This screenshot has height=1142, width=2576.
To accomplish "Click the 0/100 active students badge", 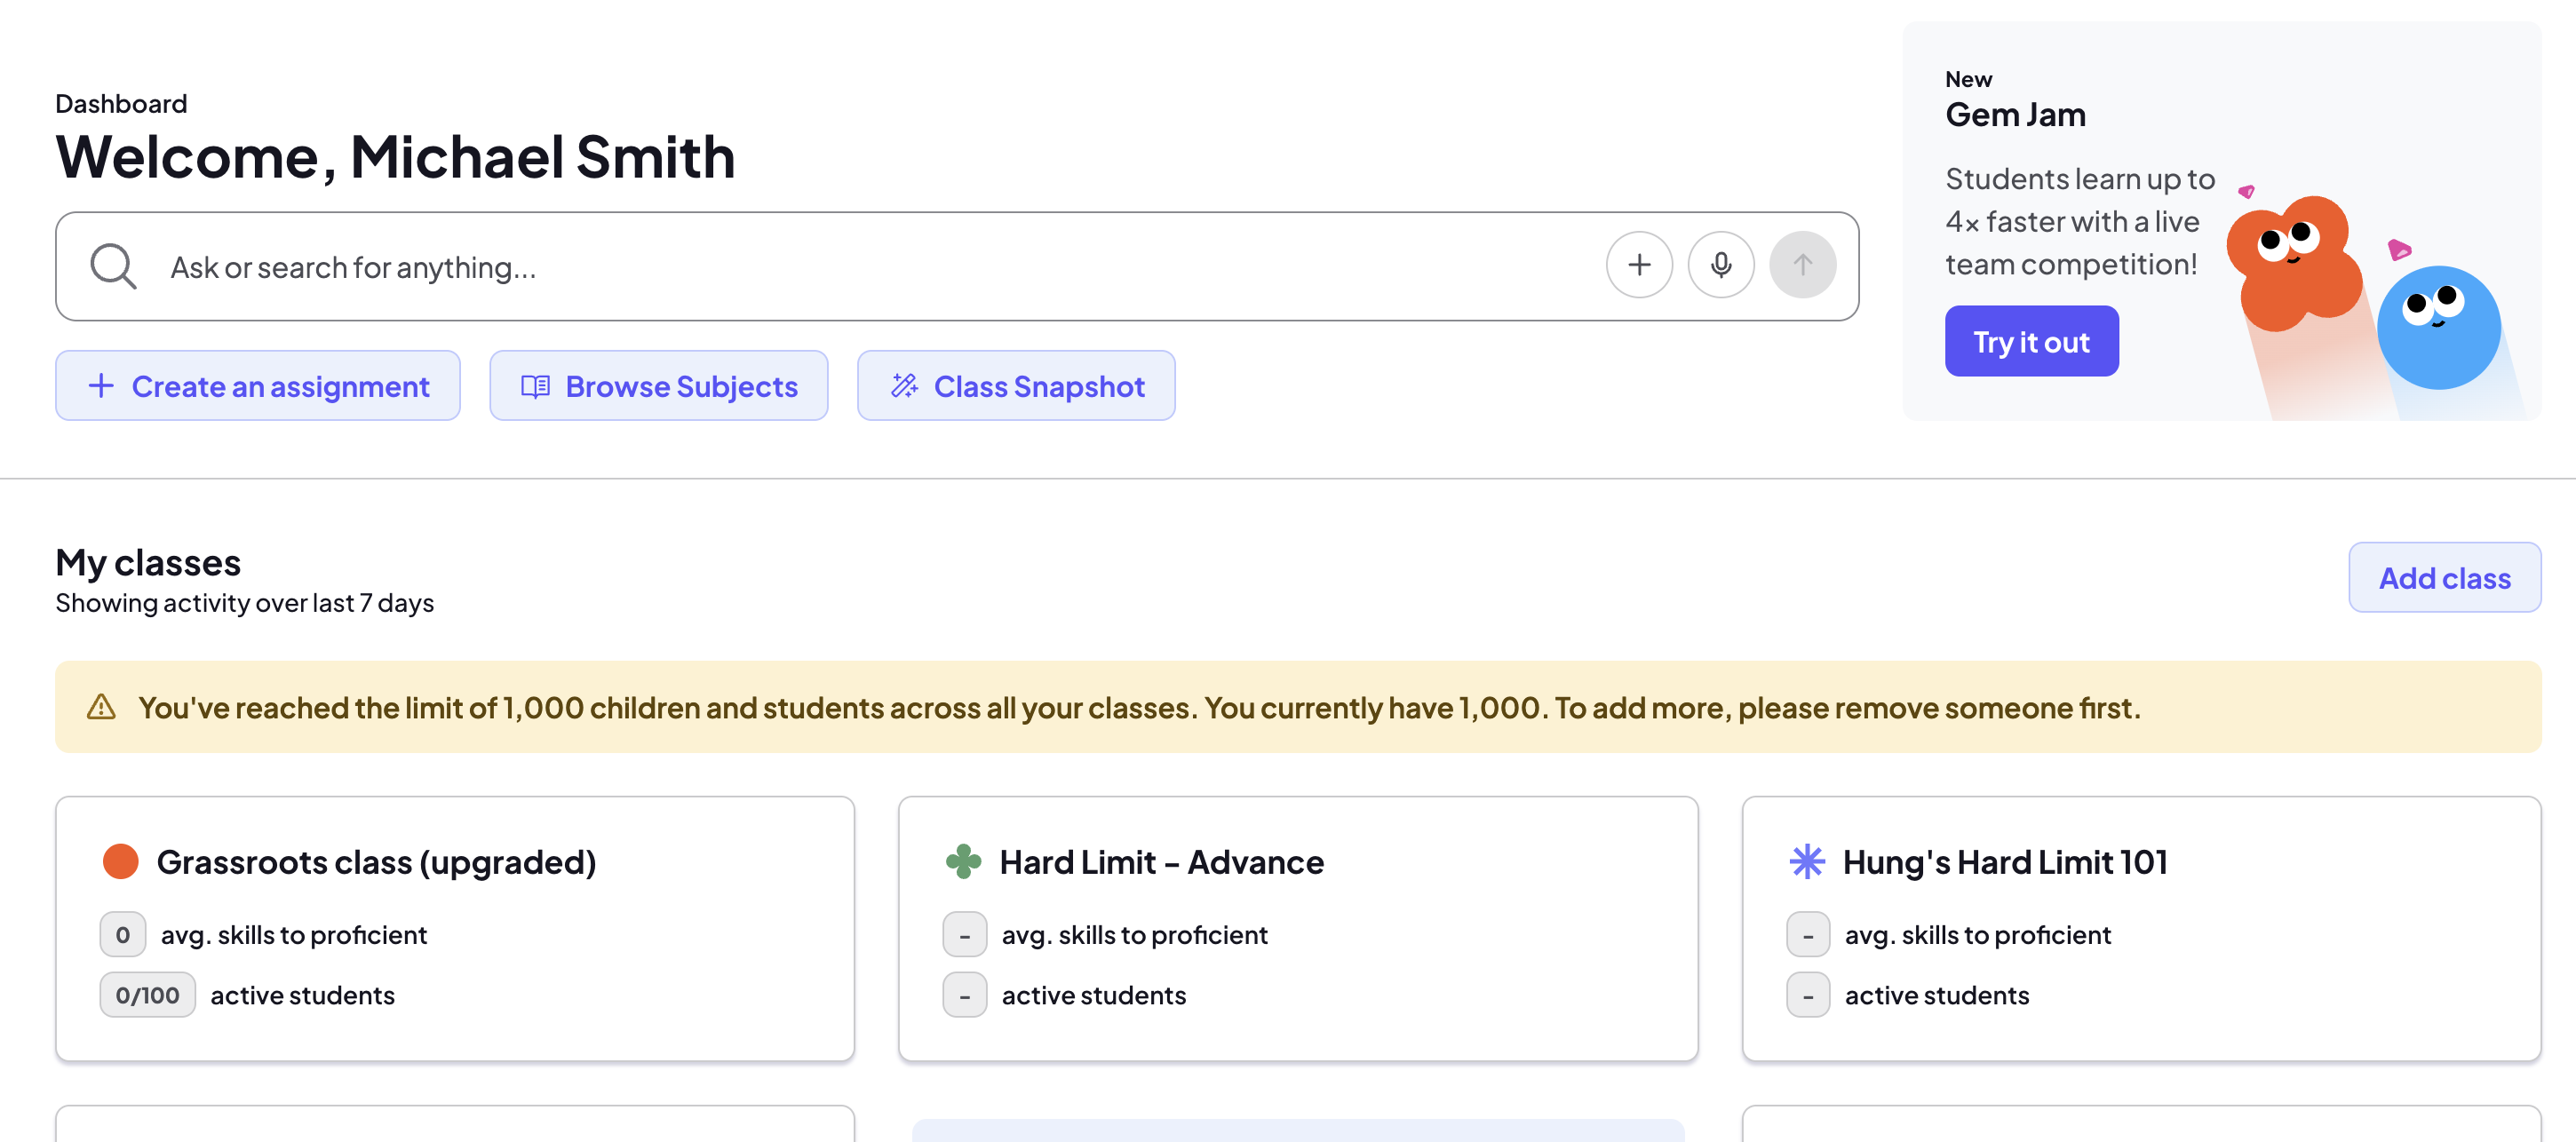I will (148, 995).
